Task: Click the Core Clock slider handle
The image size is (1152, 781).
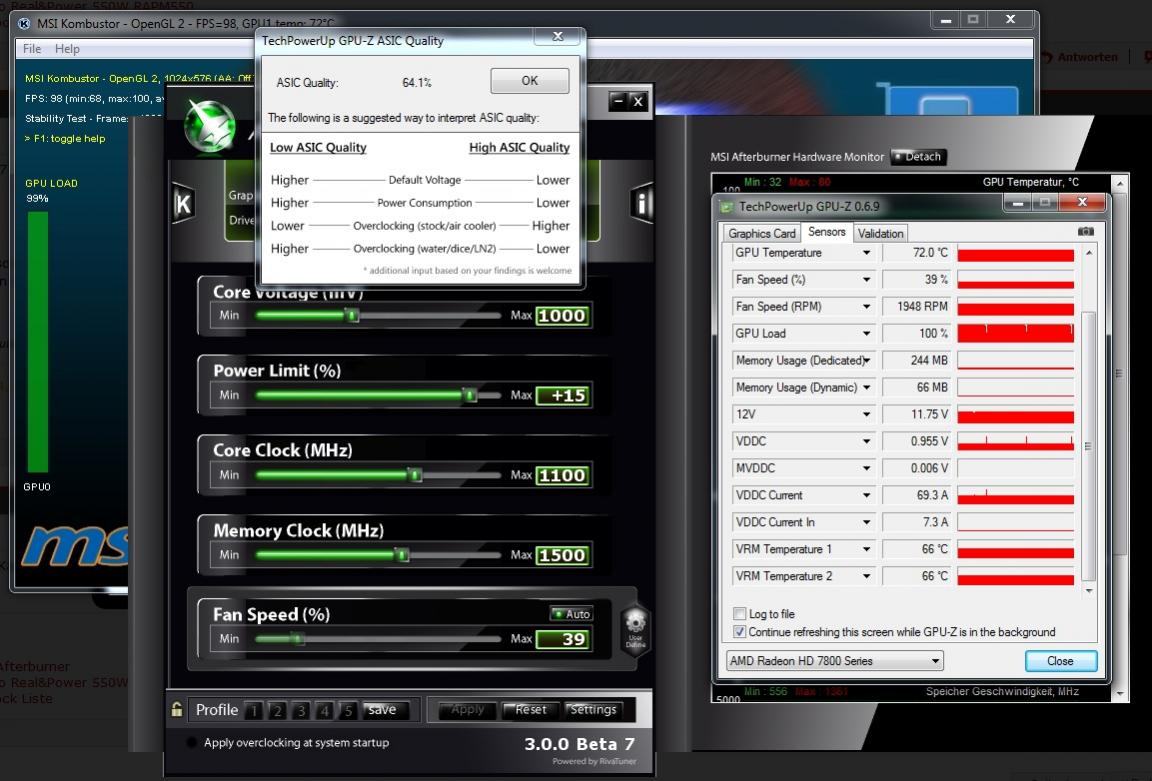Action: 415,475
